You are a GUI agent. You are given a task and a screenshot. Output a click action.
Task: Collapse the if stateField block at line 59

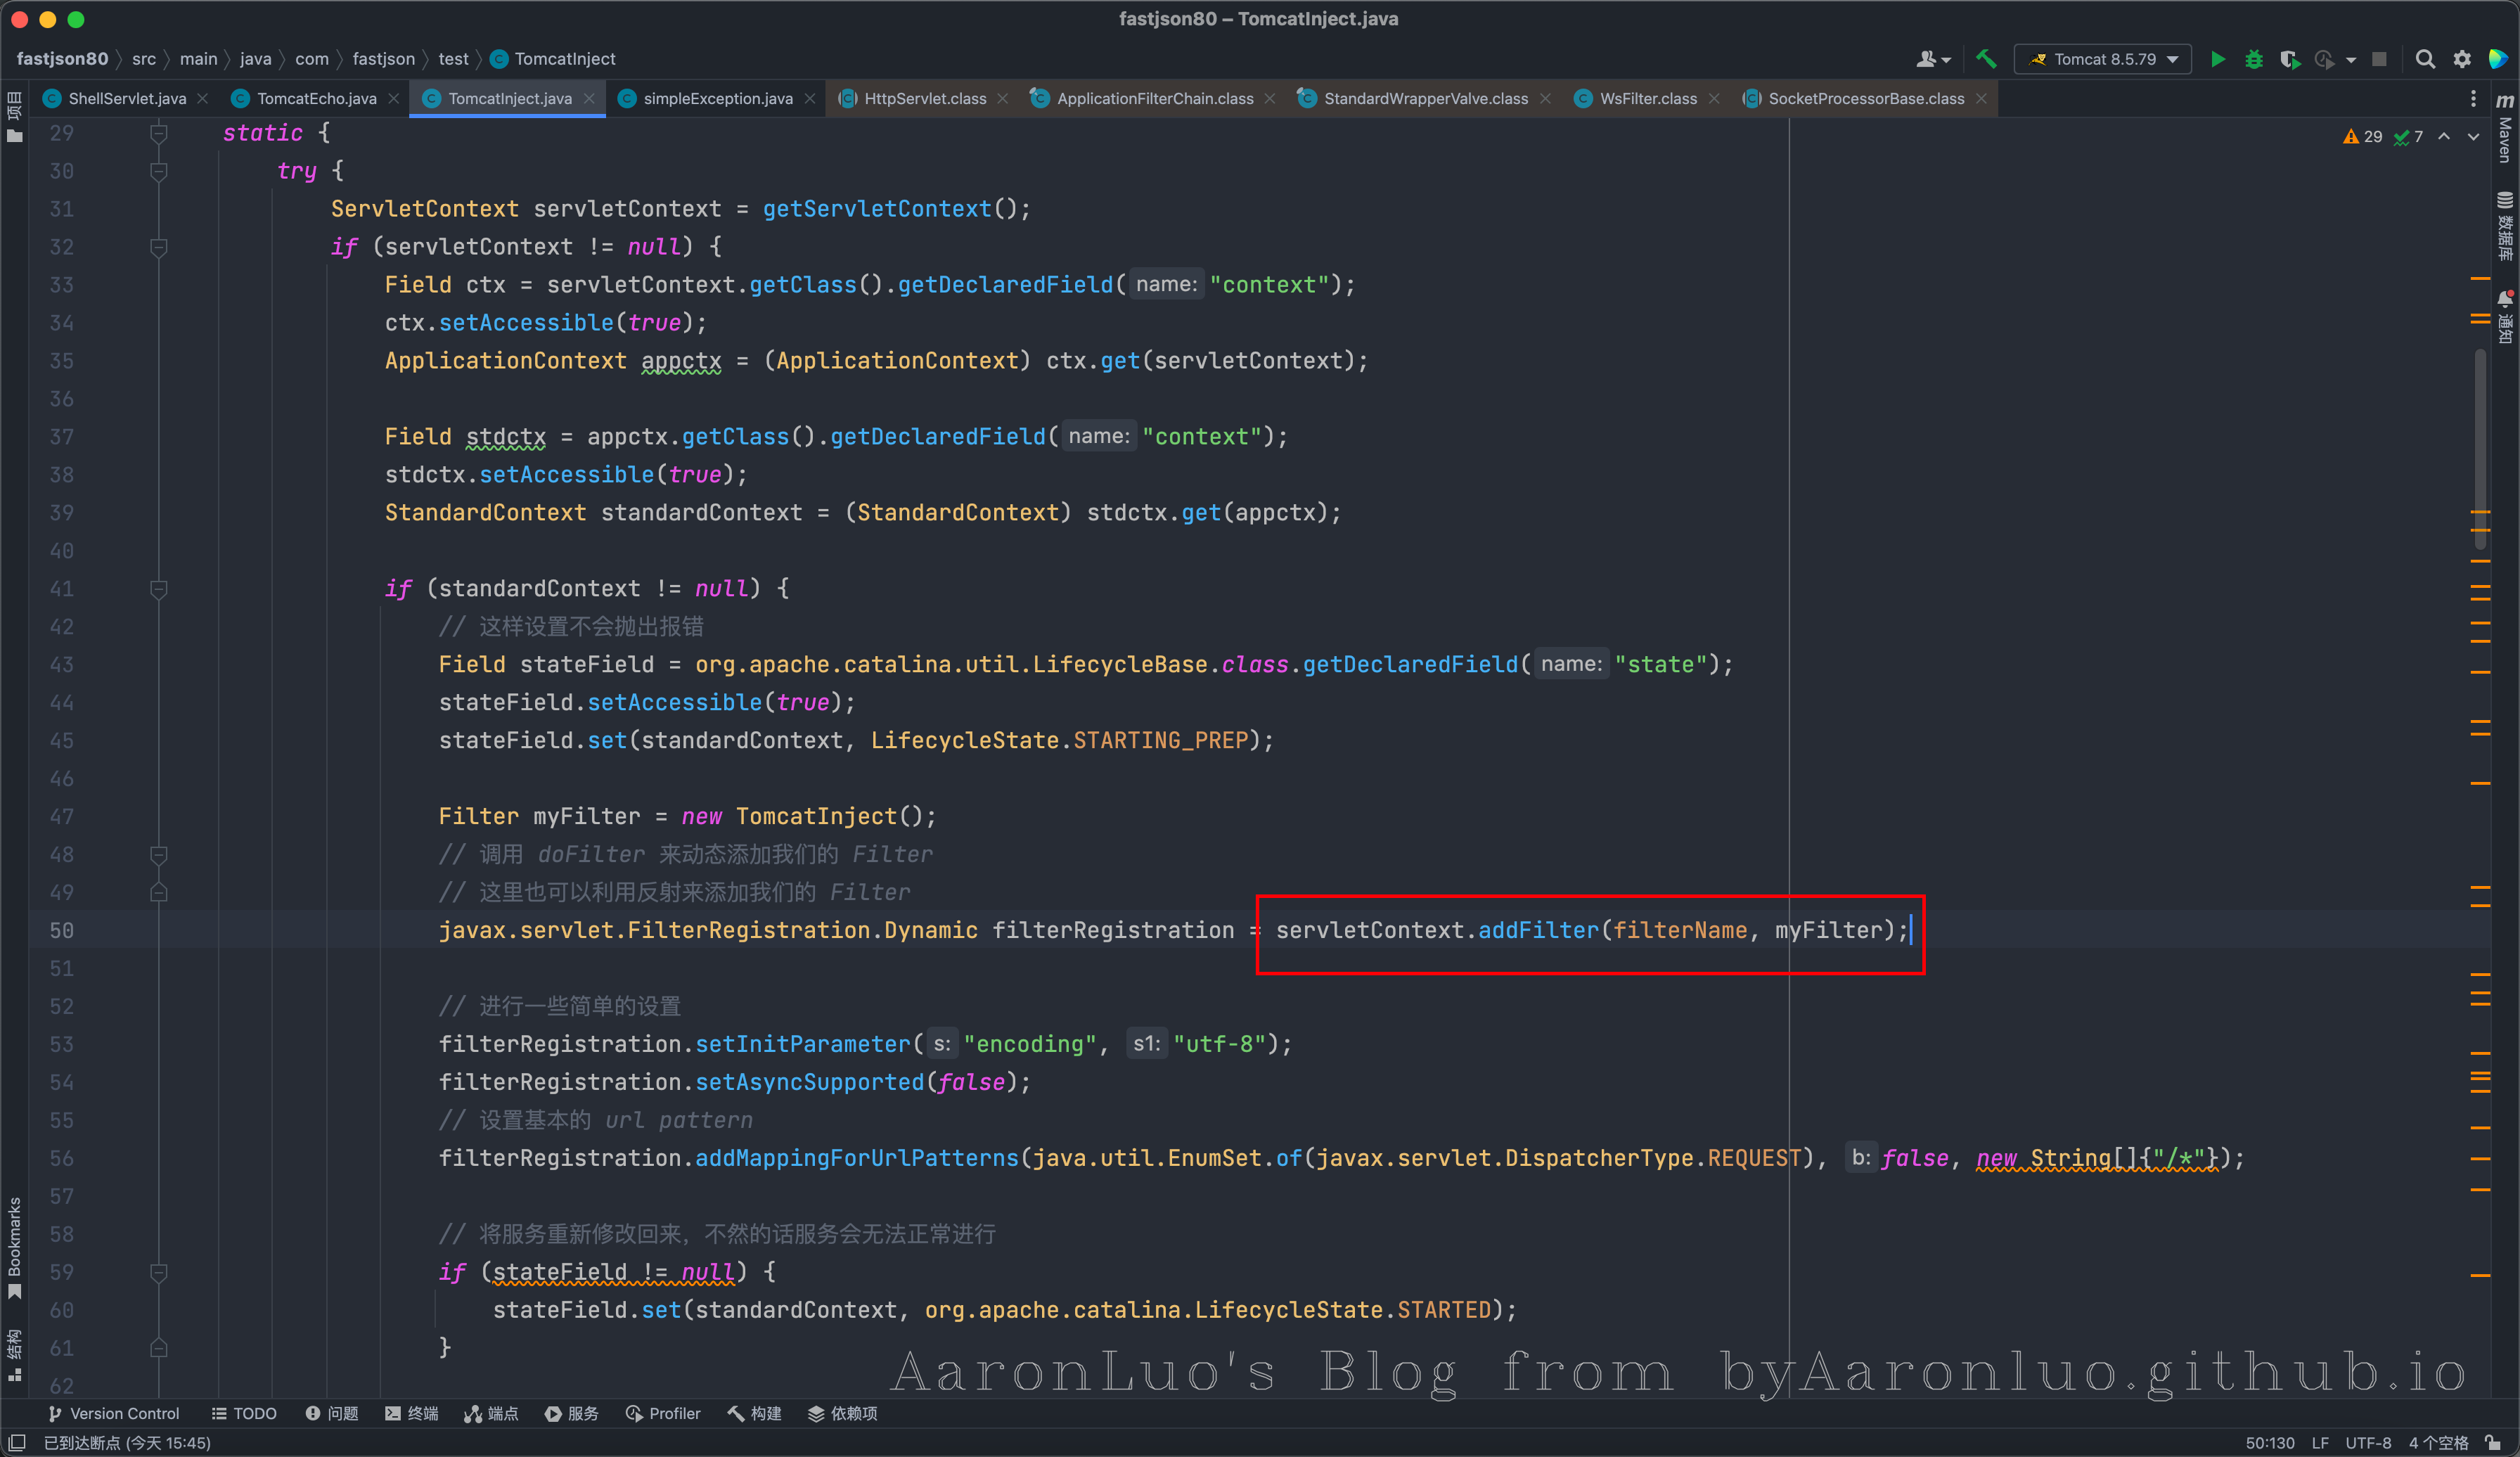[158, 1273]
